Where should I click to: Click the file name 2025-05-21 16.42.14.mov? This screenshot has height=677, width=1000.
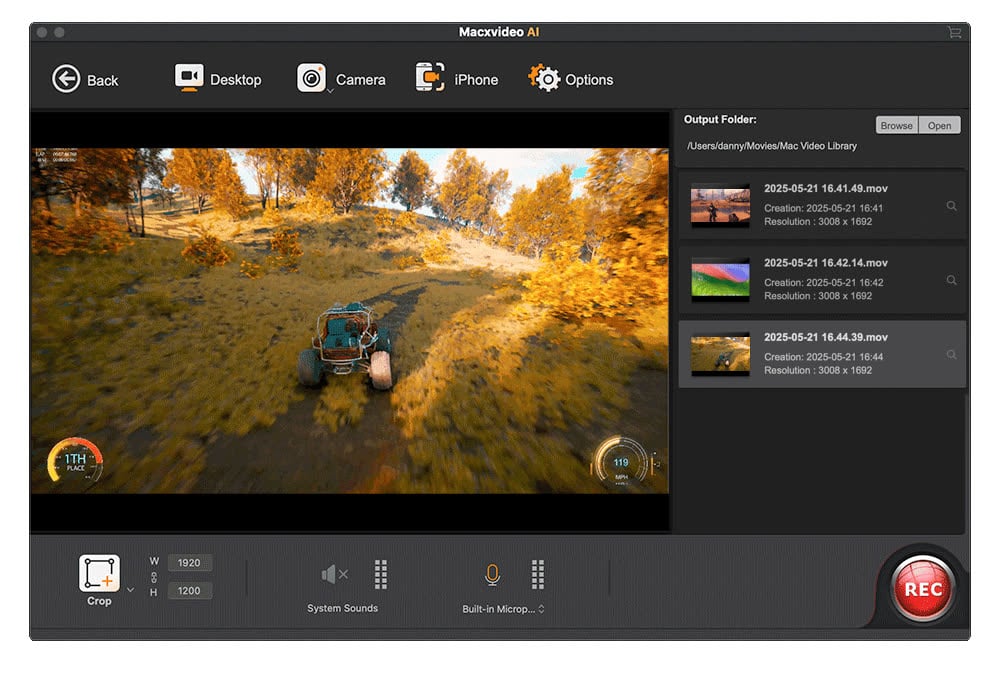coord(826,263)
